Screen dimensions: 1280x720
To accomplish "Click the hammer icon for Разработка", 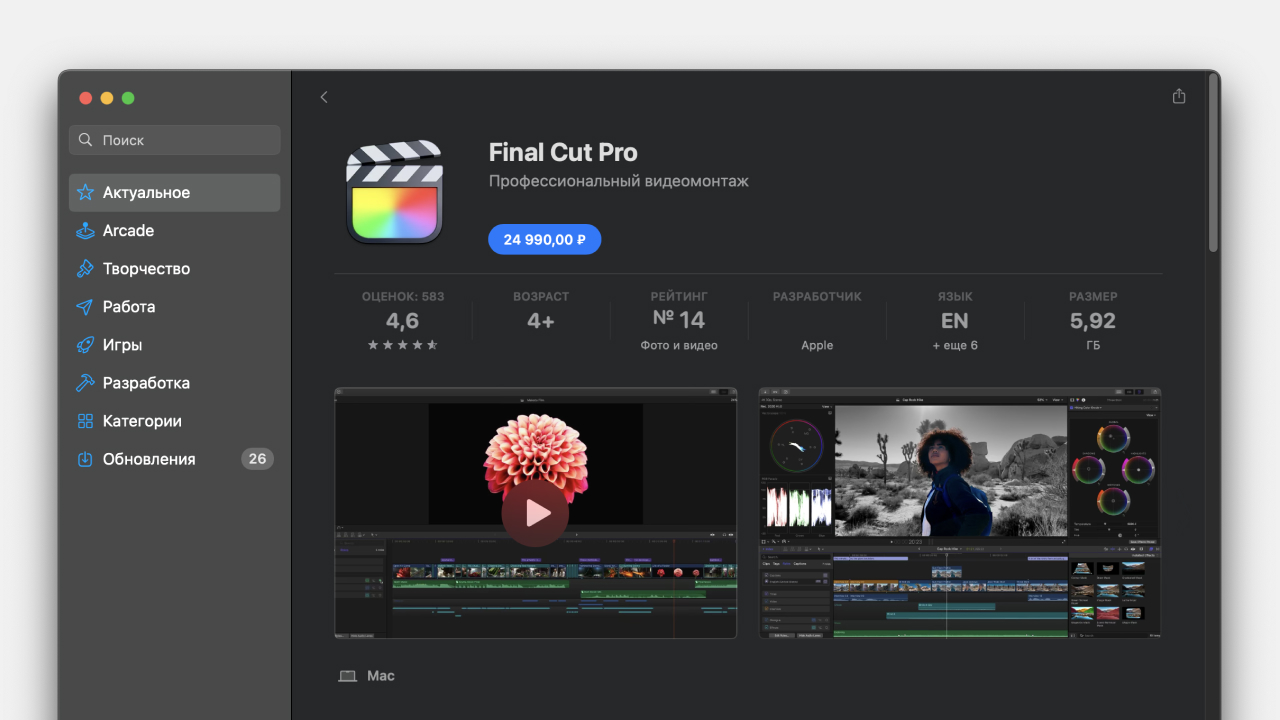I will click(x=86, y=383).
